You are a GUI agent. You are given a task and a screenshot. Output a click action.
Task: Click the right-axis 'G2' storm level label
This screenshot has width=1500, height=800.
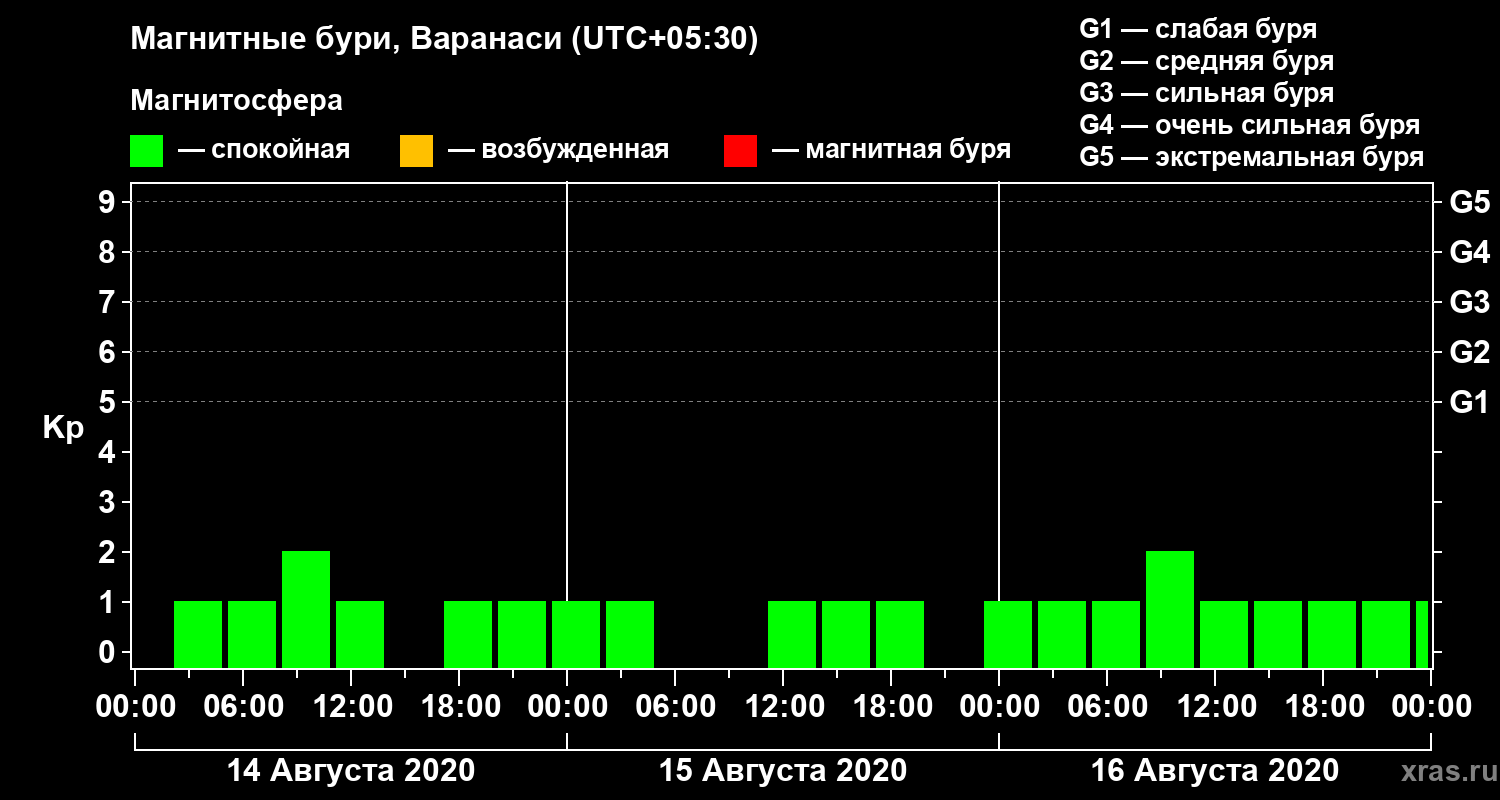pyautogui.click(x=1469, y=352)
